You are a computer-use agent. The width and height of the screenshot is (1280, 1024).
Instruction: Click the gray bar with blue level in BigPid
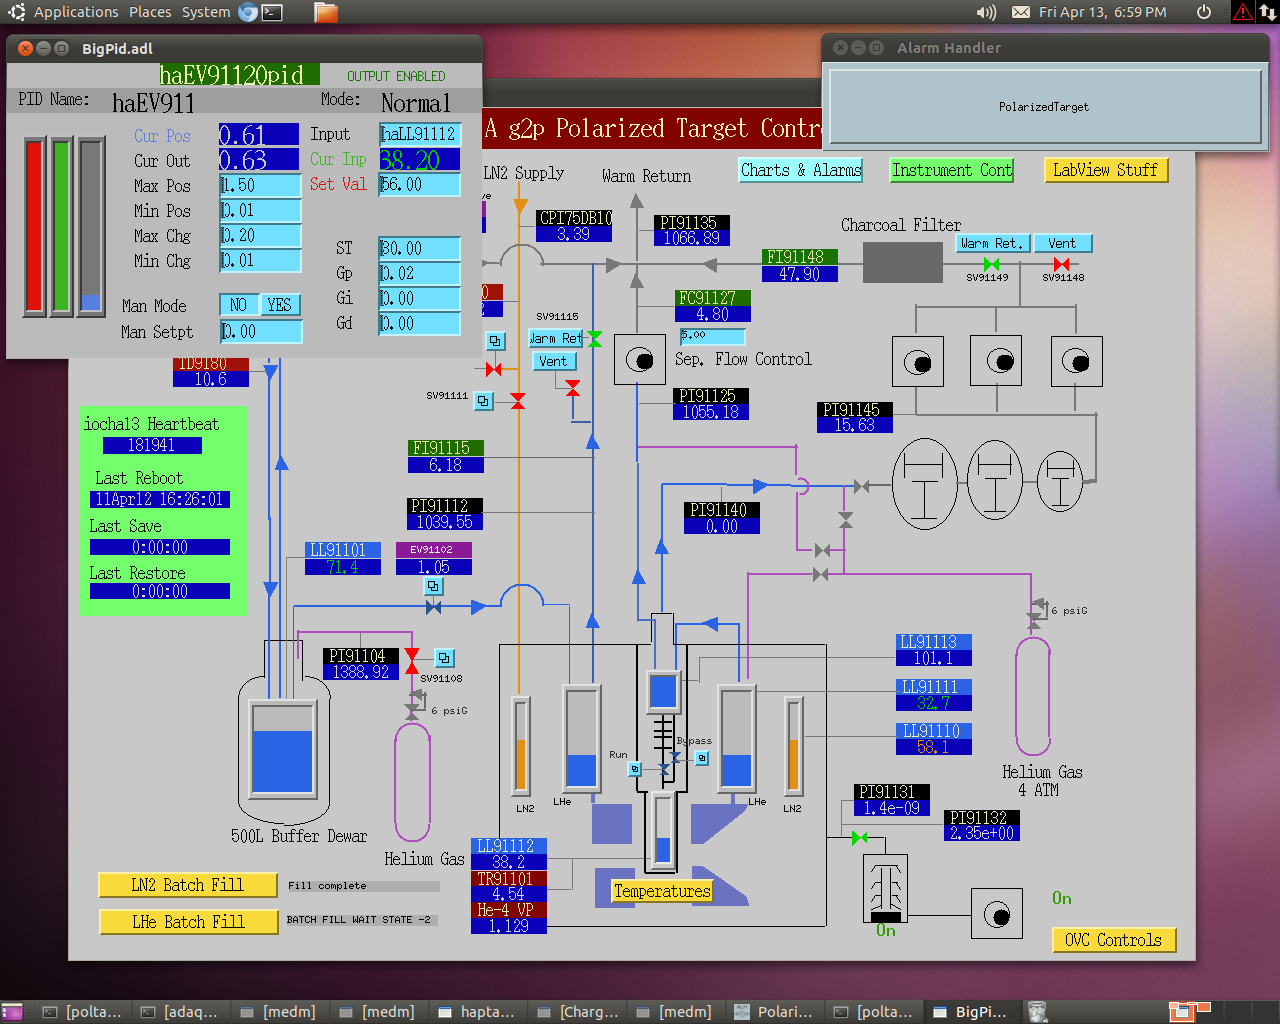pos(91,226)
